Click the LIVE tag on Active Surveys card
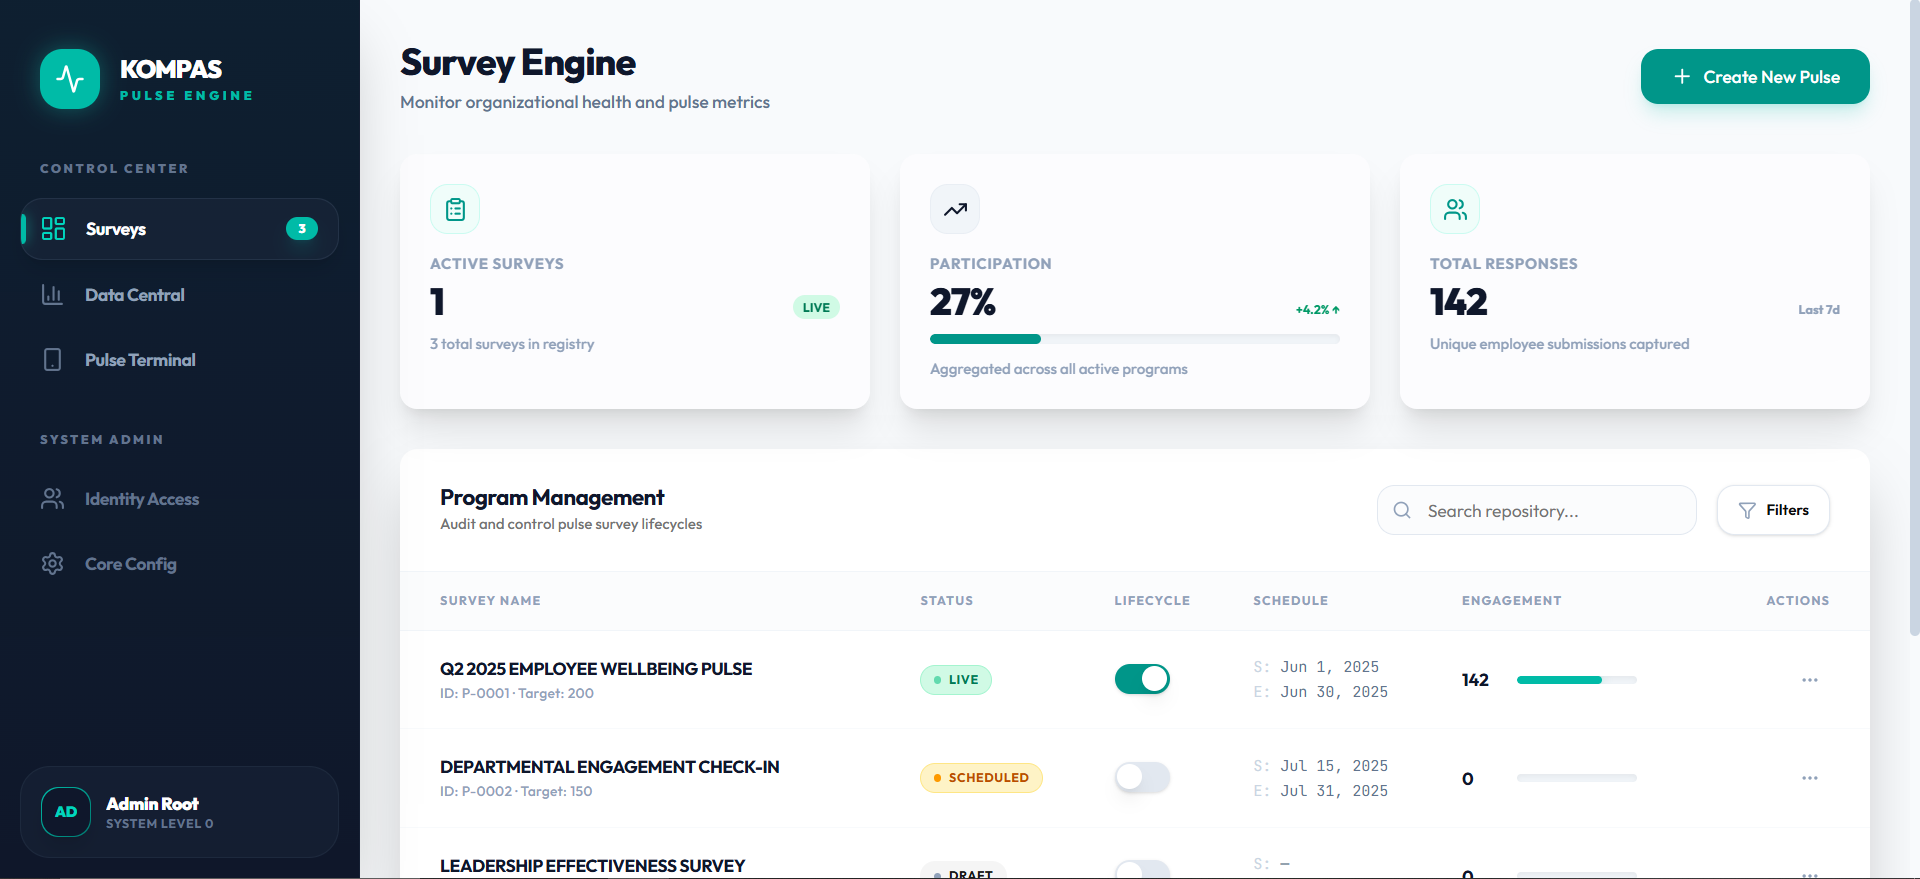The height and width of the screenshot is (879, 1920). coord(816,307)
